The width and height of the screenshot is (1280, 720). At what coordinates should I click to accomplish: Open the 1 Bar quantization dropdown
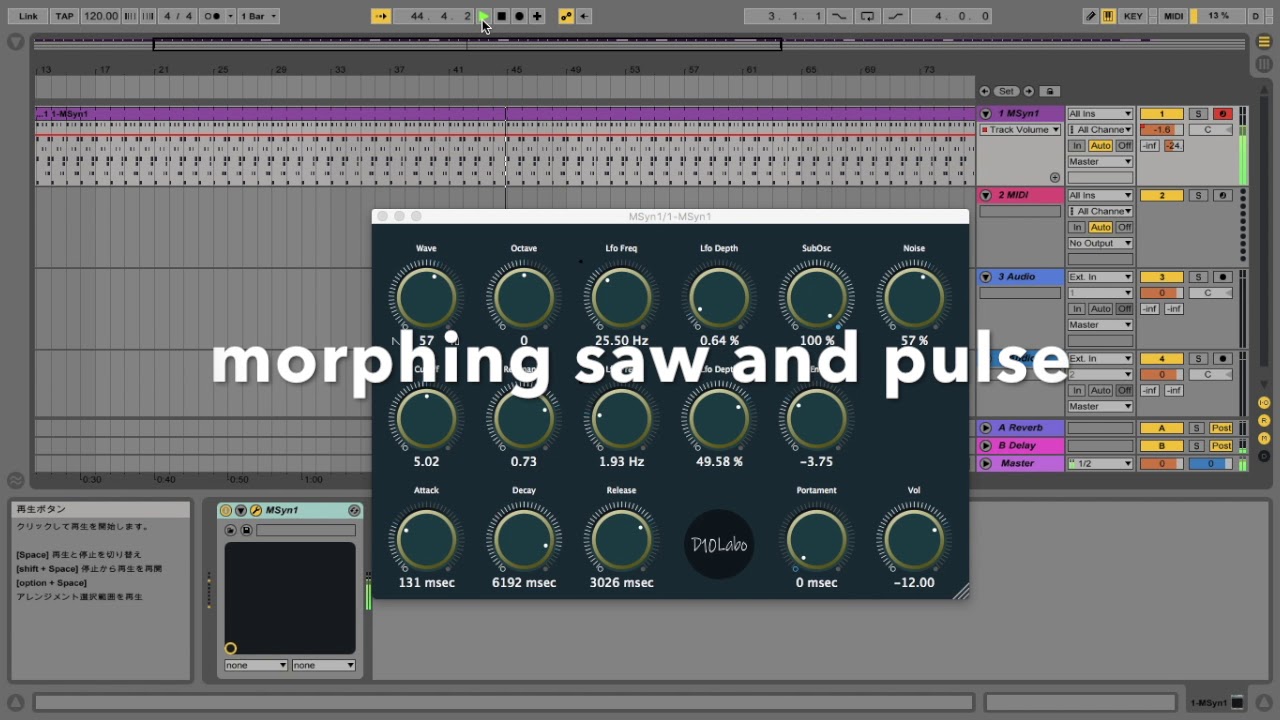coord(259,16)
